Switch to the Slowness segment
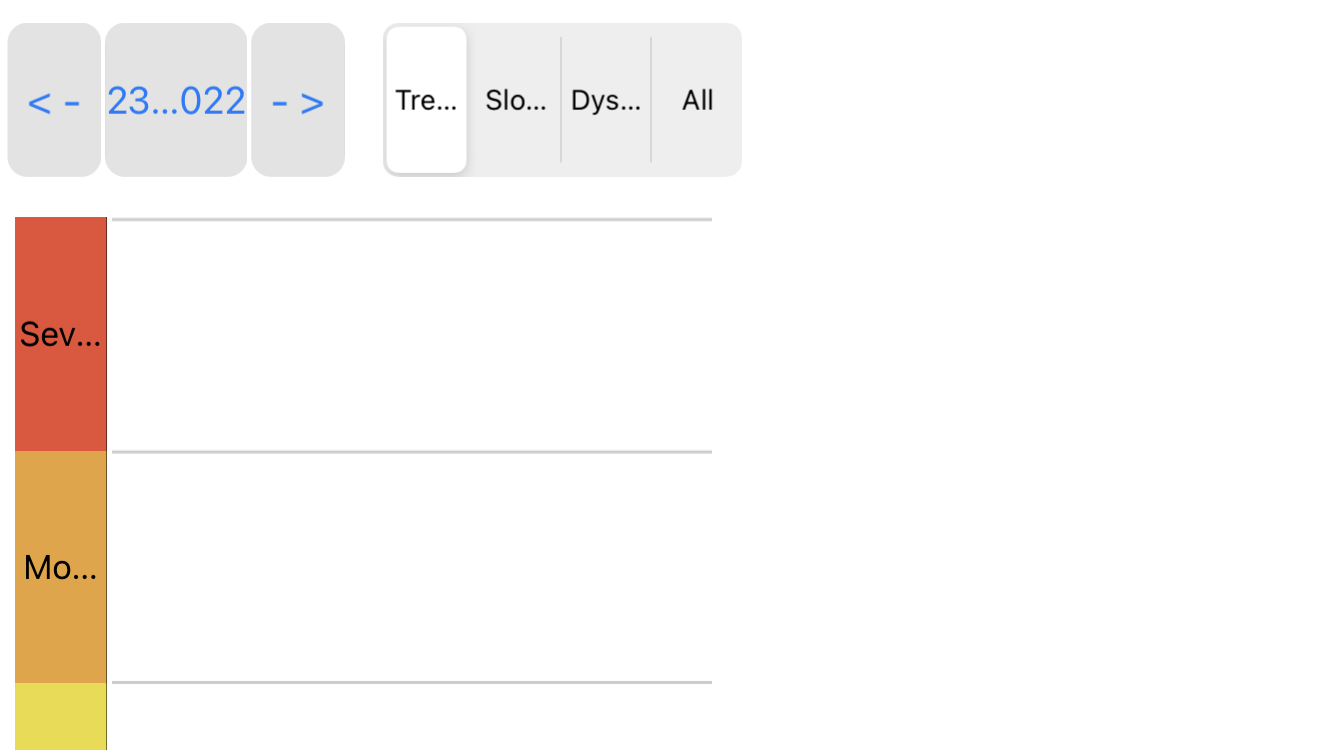The height and width of the screenshot is (750, 1334). [x=516, y=100]
